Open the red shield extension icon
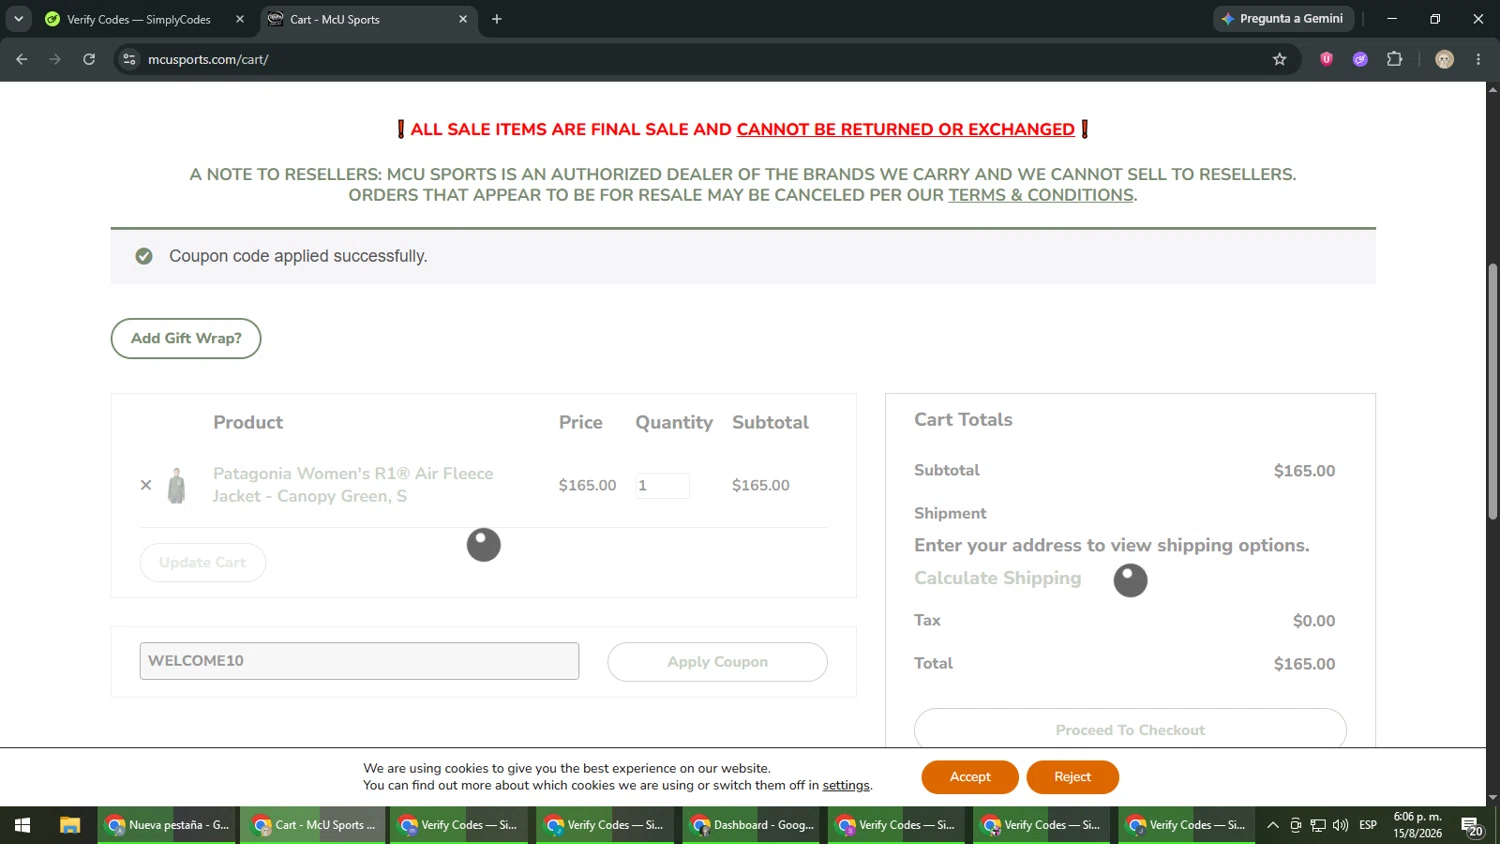The image size is (1500, 844). 1327,59
